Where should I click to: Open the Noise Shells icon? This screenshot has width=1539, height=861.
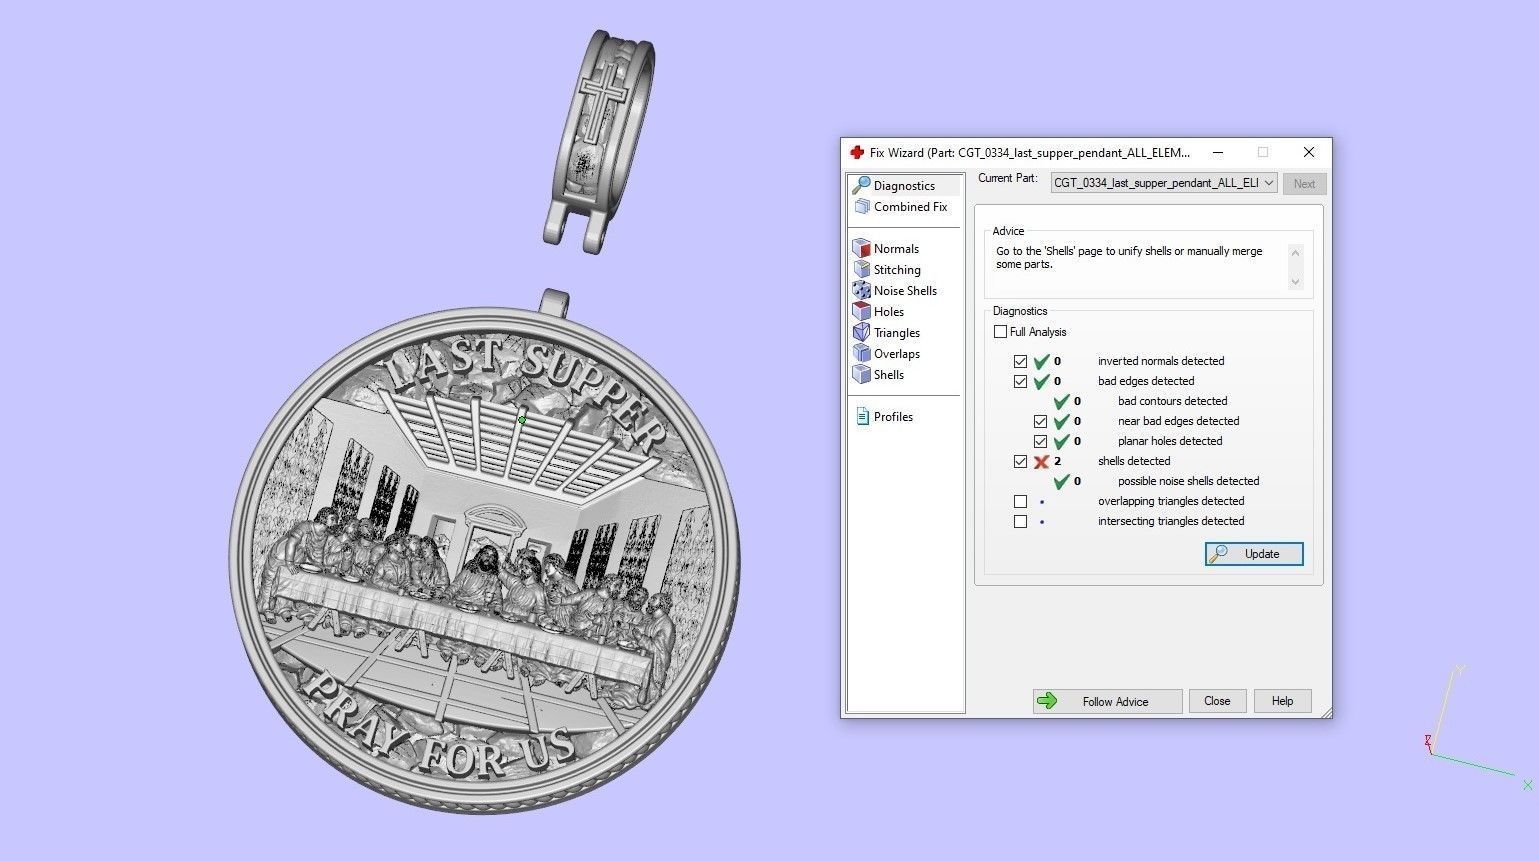point(861,290)
